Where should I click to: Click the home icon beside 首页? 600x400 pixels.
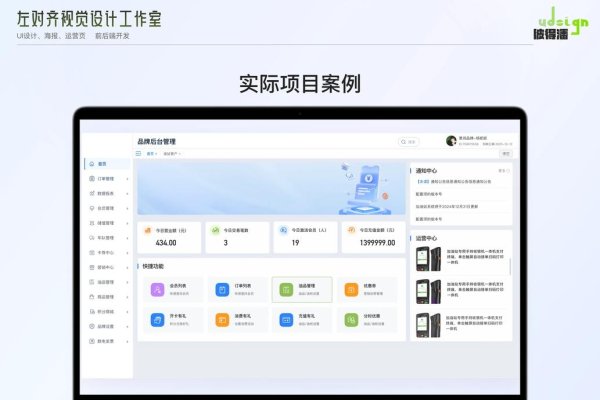pyautogui.click(x=92, y=164)
